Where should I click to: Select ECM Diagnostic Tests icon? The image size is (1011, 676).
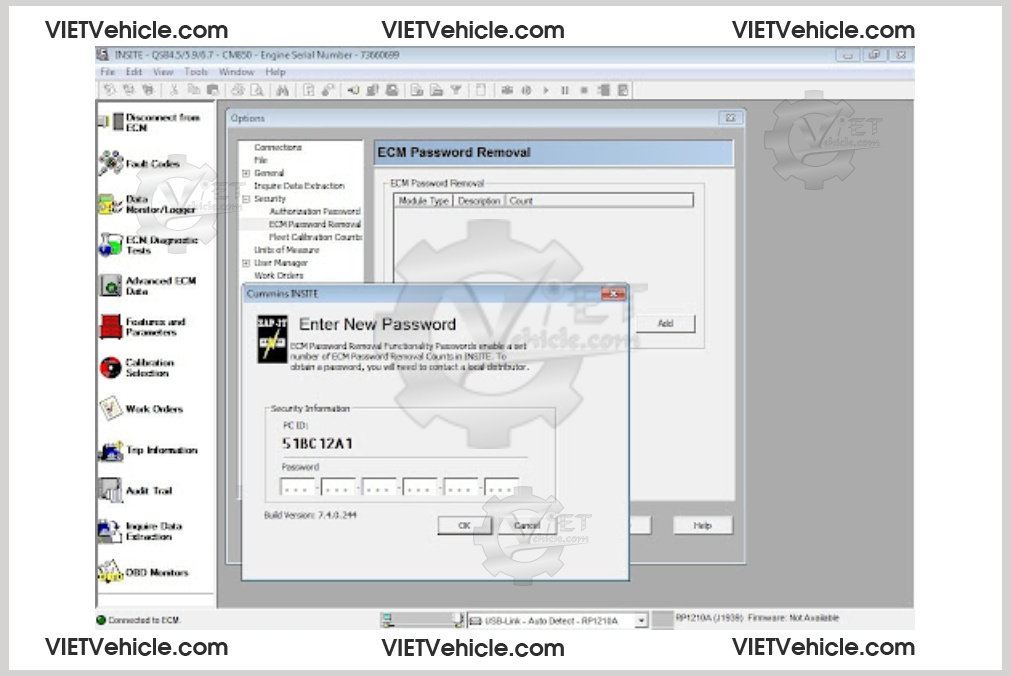(x=110, y=245)
